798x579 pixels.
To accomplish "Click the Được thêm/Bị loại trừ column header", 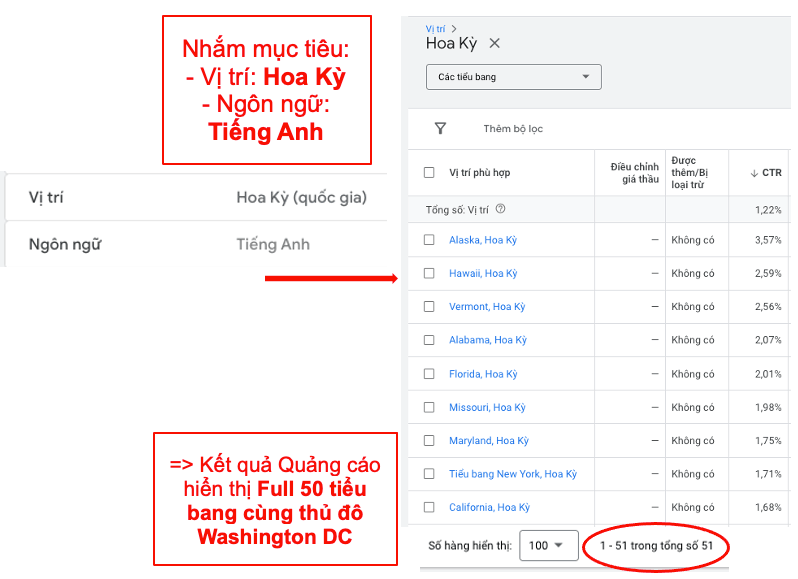I will (x=690, y=172).
